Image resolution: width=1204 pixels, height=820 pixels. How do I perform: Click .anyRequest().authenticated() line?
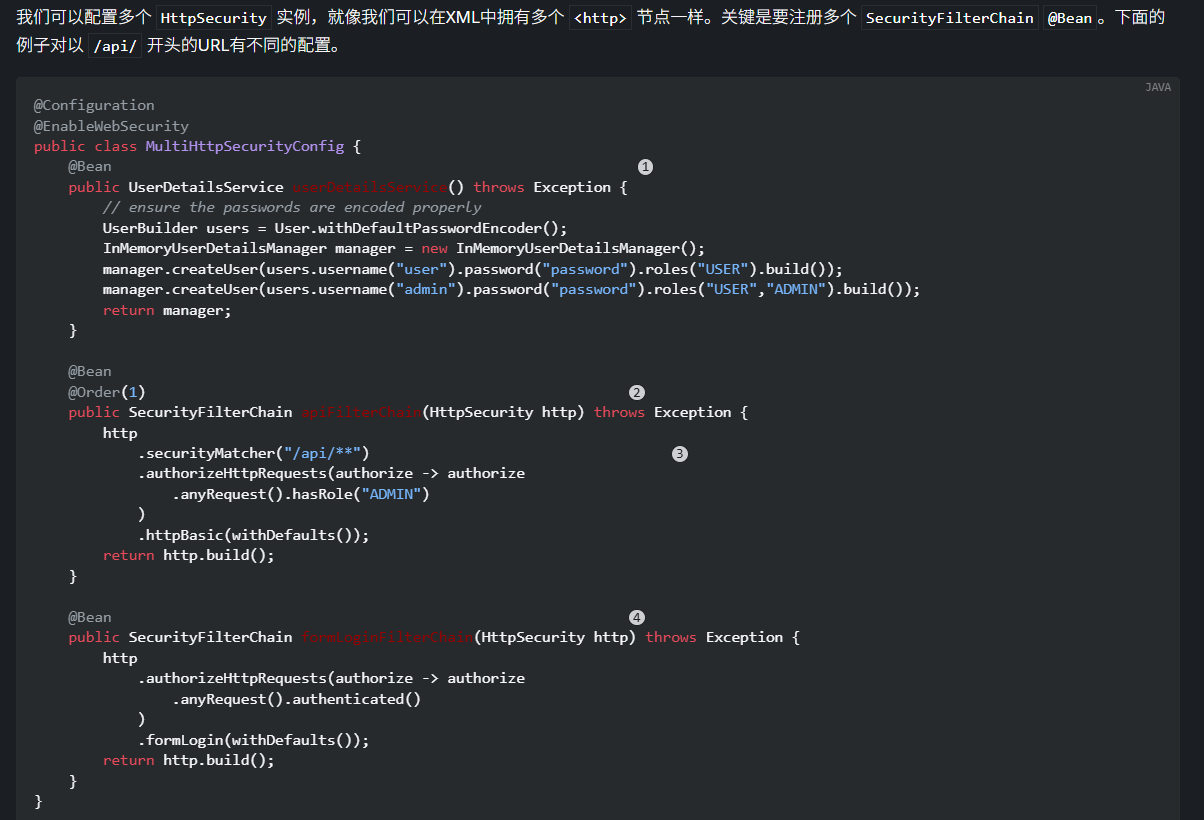pyautogui.click(x=296, y=699)
